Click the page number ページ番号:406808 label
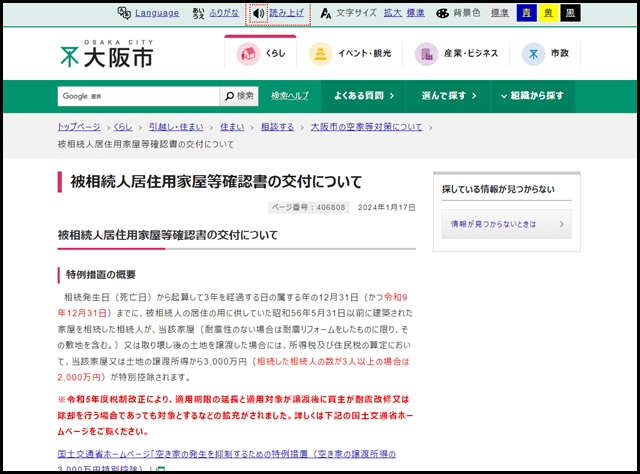The height and width of the screenshot is (474, 640). click(309, 207)
